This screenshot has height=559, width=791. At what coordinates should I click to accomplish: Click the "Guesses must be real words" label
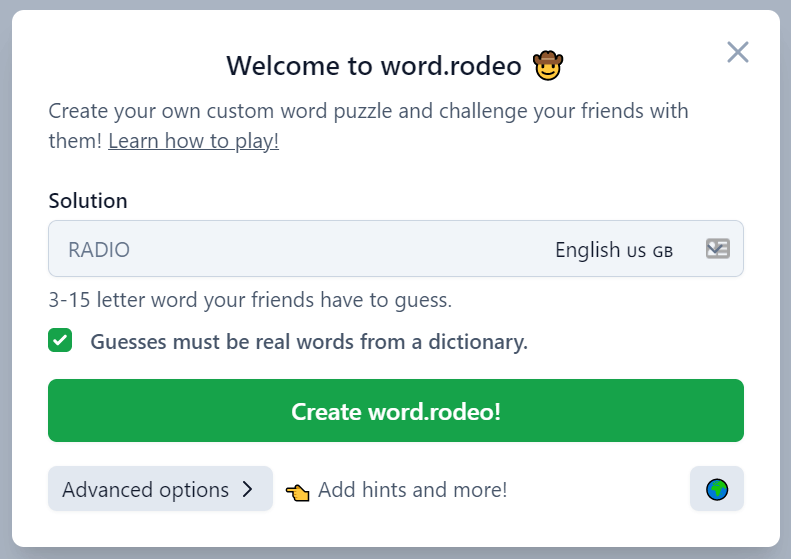[309, 342]
